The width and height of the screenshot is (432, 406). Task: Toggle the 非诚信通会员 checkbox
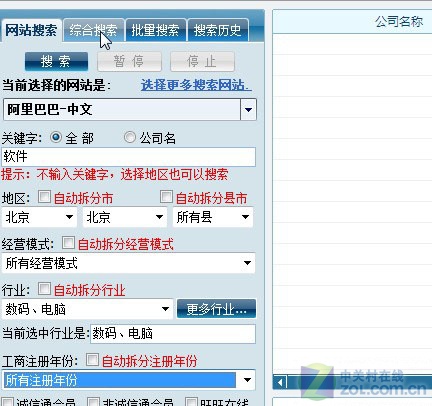93,401
